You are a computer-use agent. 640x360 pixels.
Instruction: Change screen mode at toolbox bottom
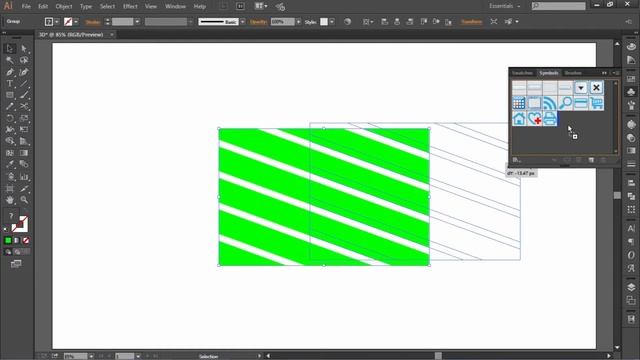(16, 264)
